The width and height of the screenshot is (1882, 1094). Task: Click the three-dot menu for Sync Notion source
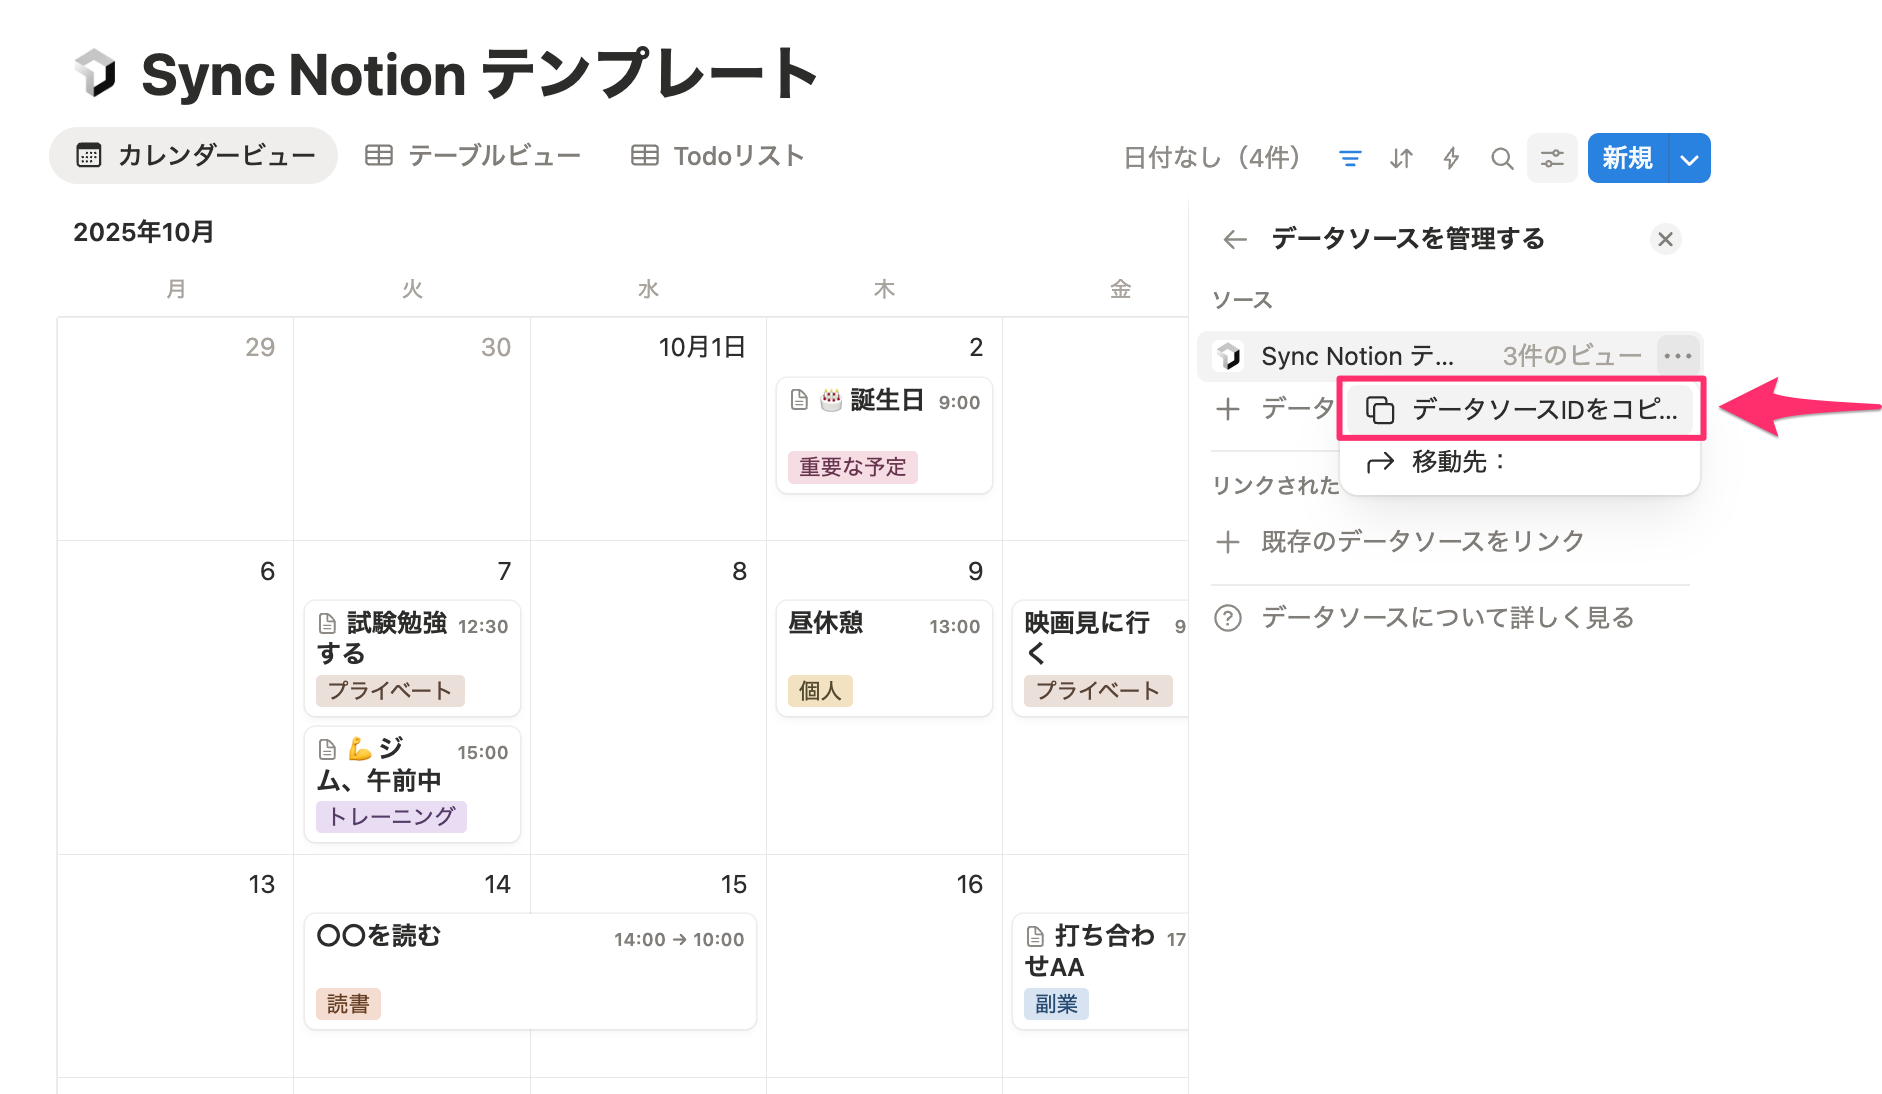tap(1677, 356)
